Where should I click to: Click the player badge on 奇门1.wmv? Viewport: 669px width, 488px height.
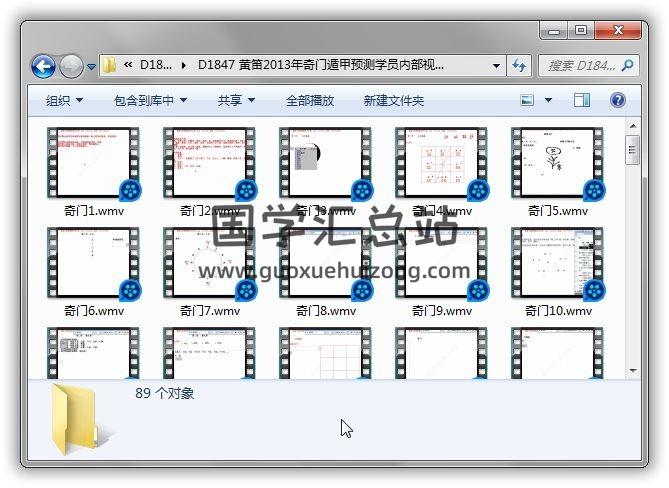[131, 190]
